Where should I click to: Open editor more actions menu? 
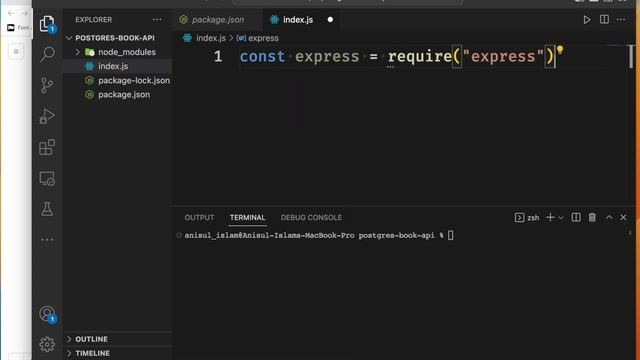click(621, 20)
